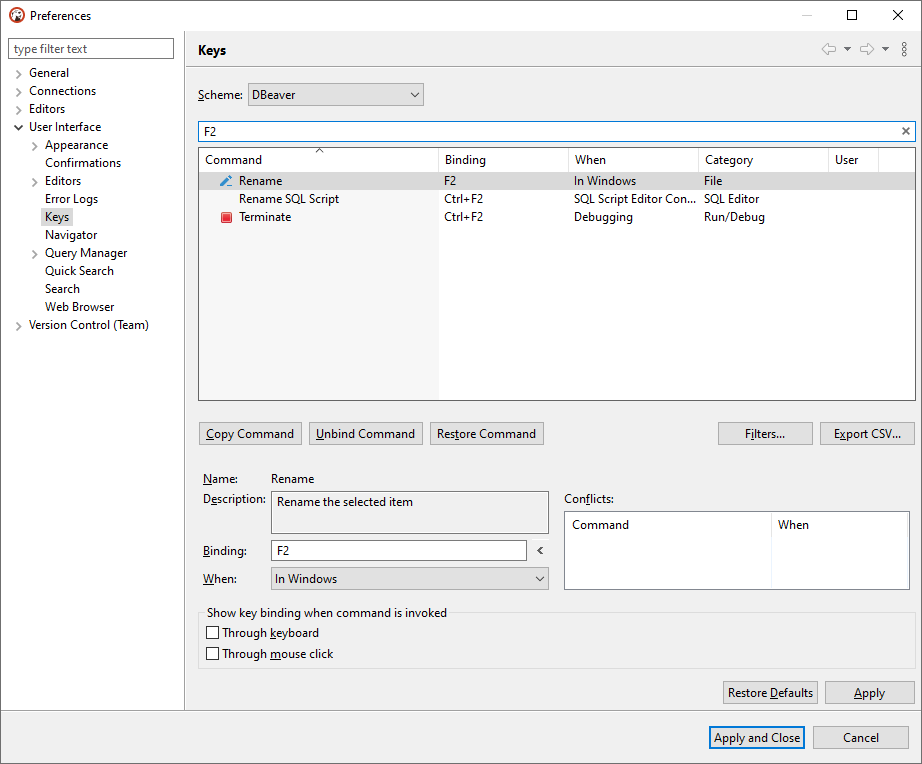The height and width of the screenshot is (764, 922).
Task: Enable the Through keyboard checkbox
Action: (x=213, y=632)
